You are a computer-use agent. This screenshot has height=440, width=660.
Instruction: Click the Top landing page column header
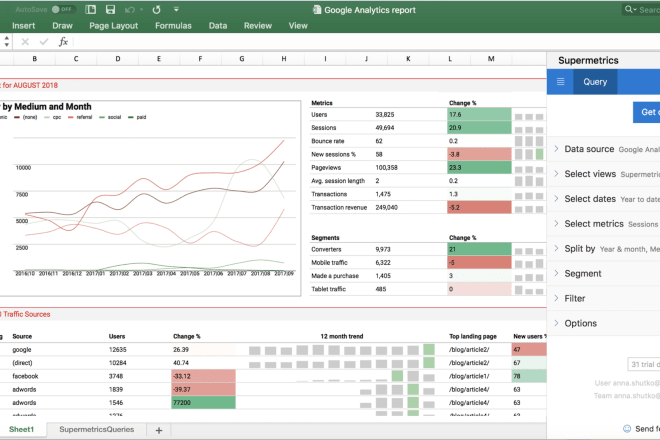point(473,336)
